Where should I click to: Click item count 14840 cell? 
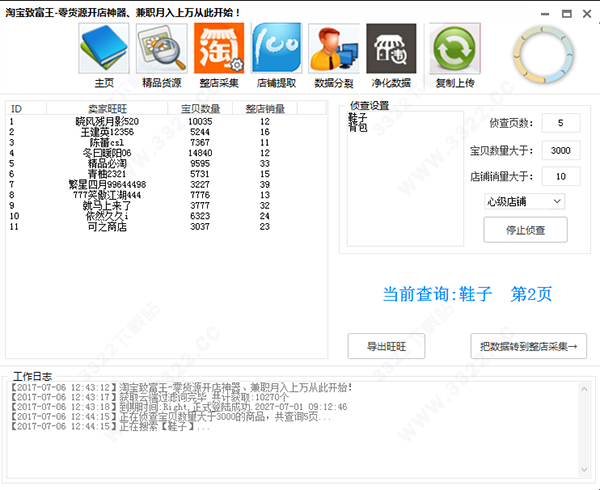200,153
